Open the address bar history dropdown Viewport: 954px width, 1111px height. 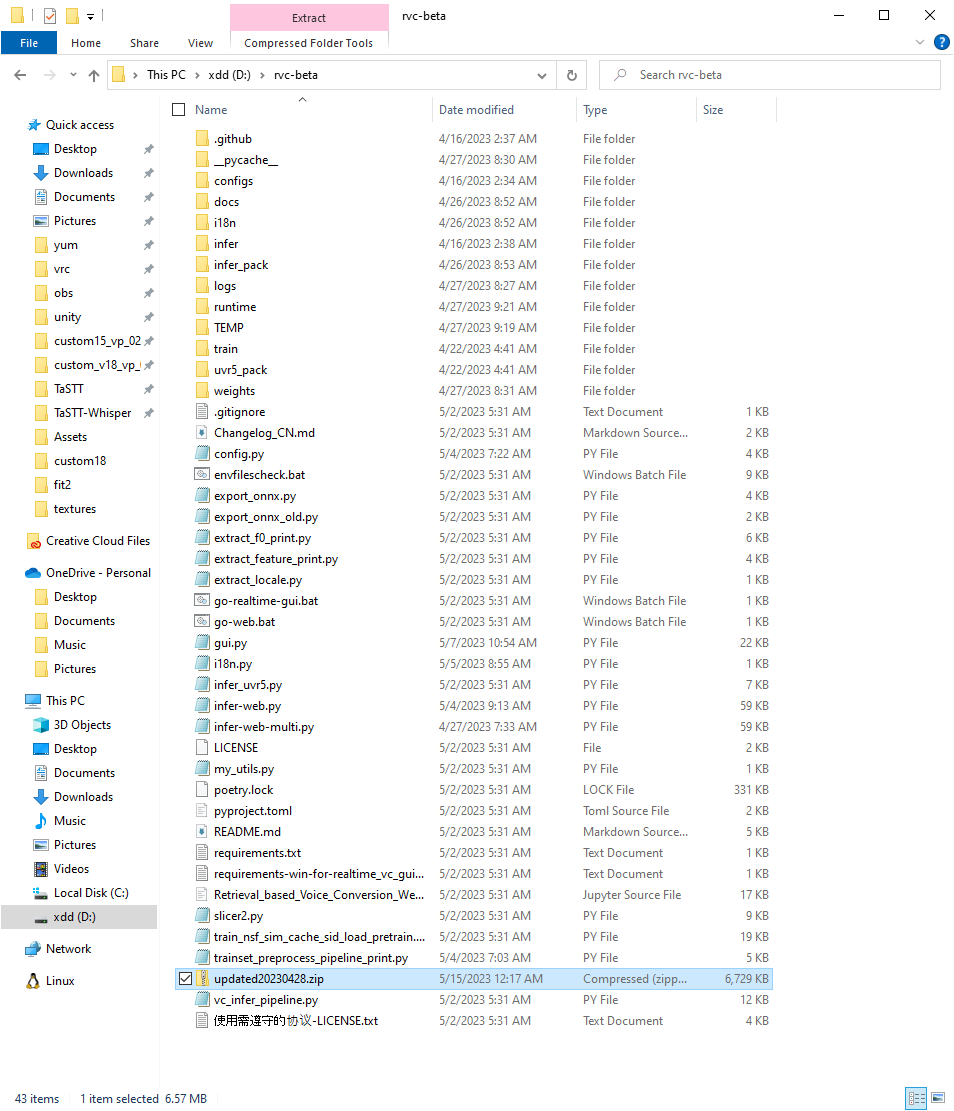542,75
